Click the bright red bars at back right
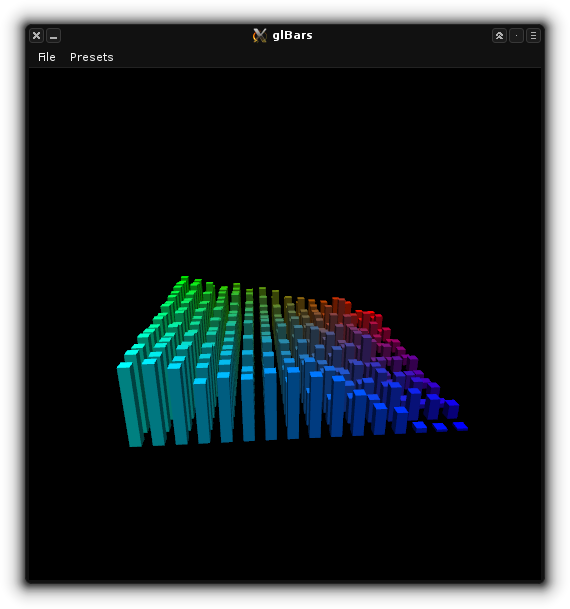Viewport: 570px width, 609px height. [x=369, y=318]
